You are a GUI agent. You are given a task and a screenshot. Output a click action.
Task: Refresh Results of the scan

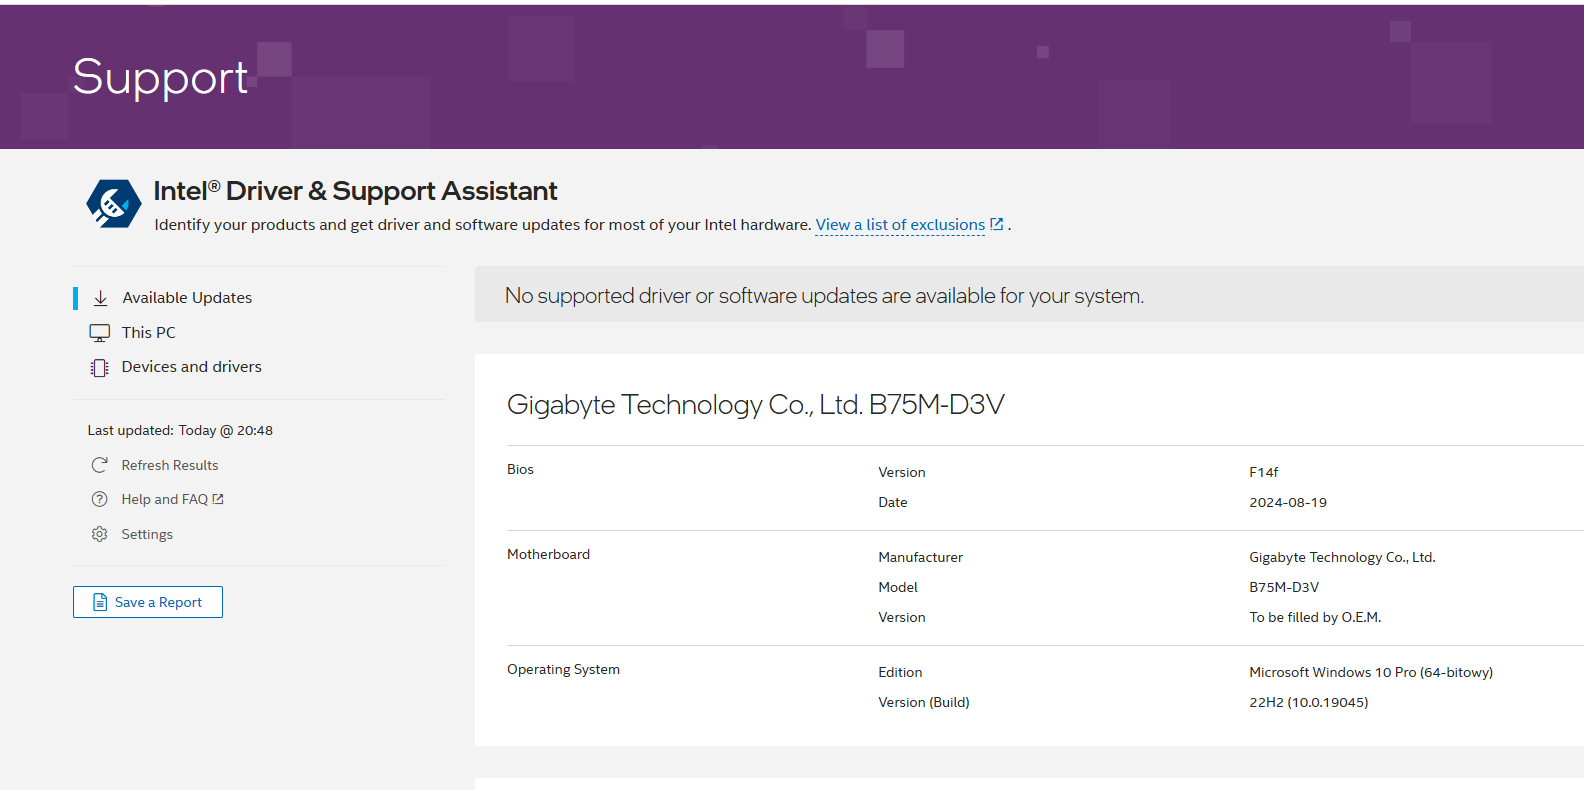pos(170,465)
